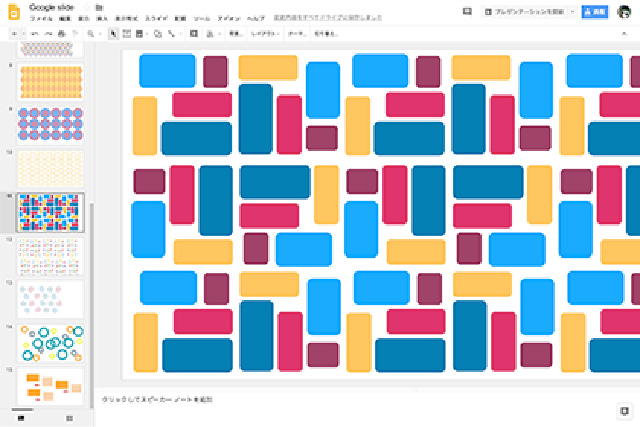The image size is (640, 427).
Task: Click the input tools toolbar icon
Action: [210, 34]
